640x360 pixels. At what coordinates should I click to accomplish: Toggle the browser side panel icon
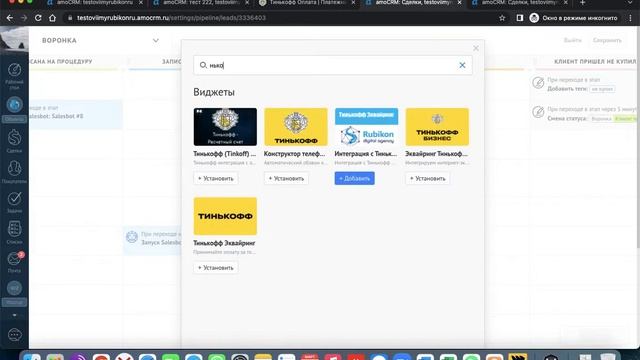pos(520,18)
